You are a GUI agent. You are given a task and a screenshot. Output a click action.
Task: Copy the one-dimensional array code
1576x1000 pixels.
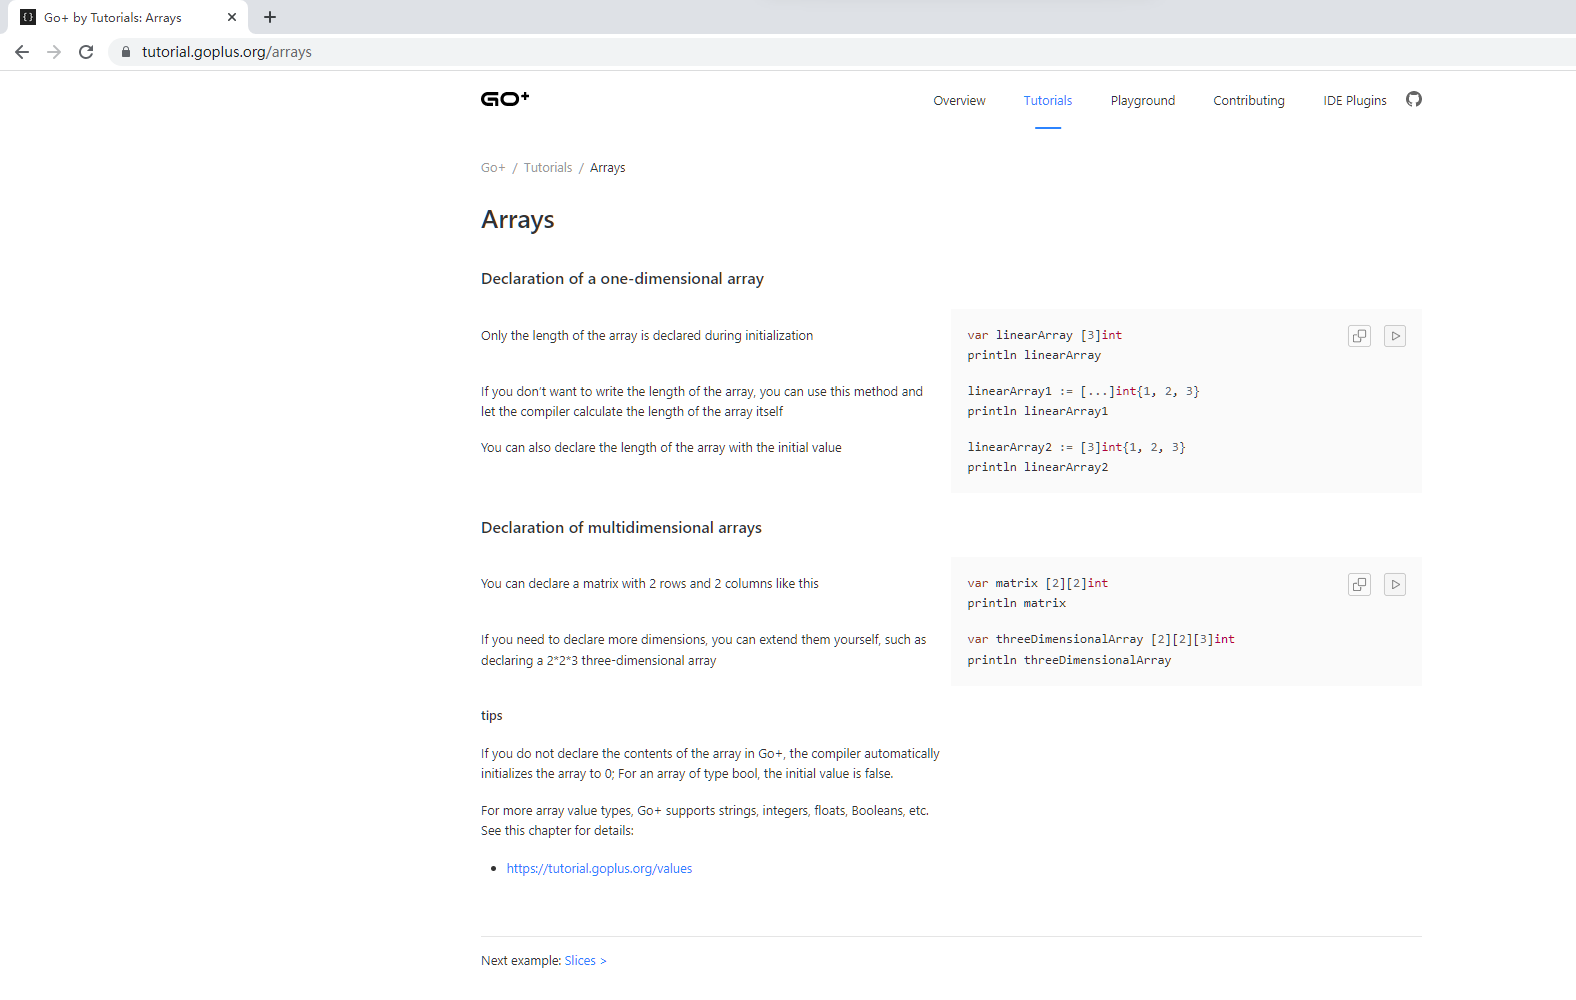1359,336
